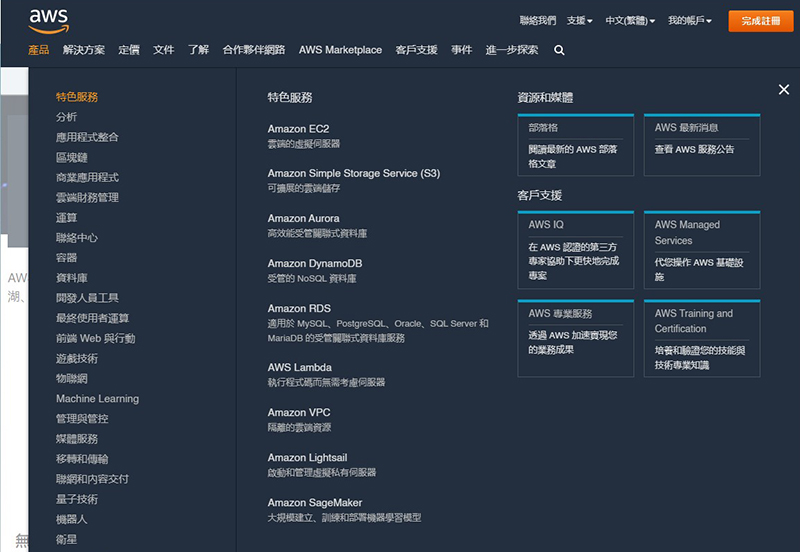Open the Amazon RDS link

(x=299, y=308)
